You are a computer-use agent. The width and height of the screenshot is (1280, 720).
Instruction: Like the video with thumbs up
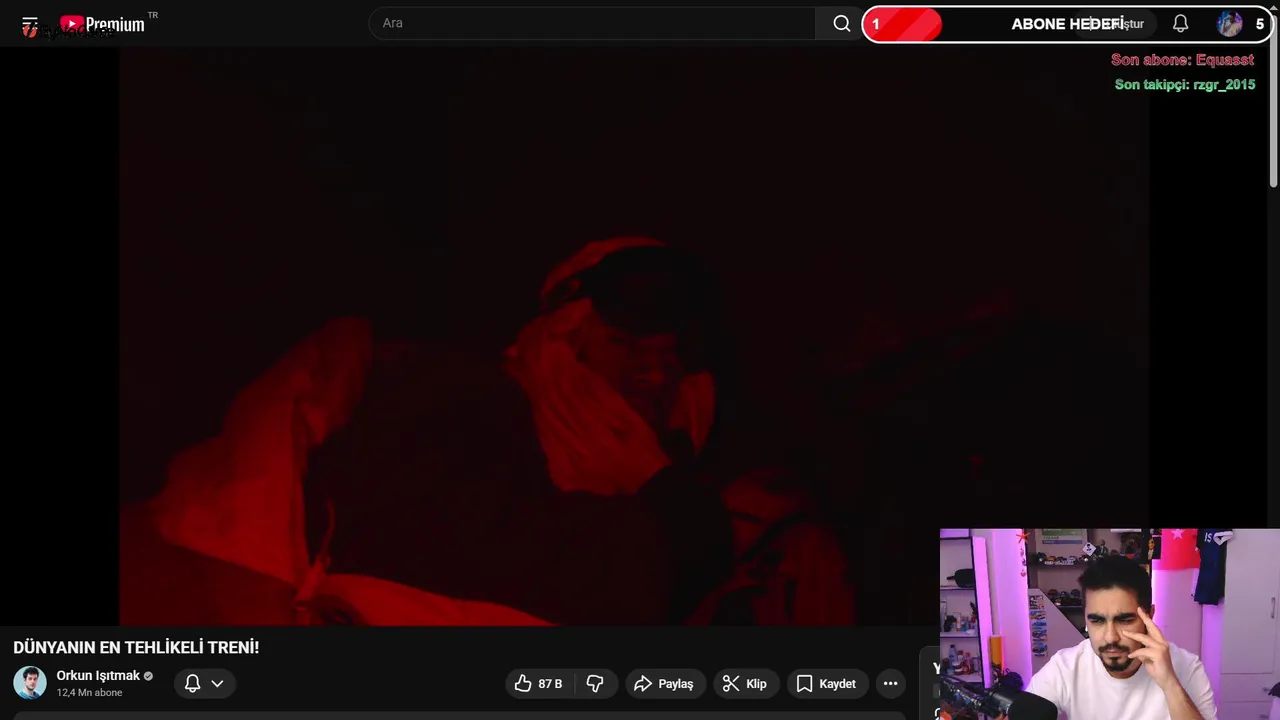[x=538, y=684]
